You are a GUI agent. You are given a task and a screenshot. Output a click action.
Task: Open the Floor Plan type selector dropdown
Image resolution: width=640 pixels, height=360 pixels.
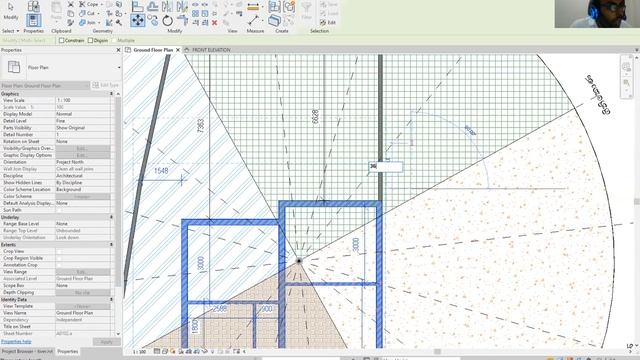pos(119,67)
